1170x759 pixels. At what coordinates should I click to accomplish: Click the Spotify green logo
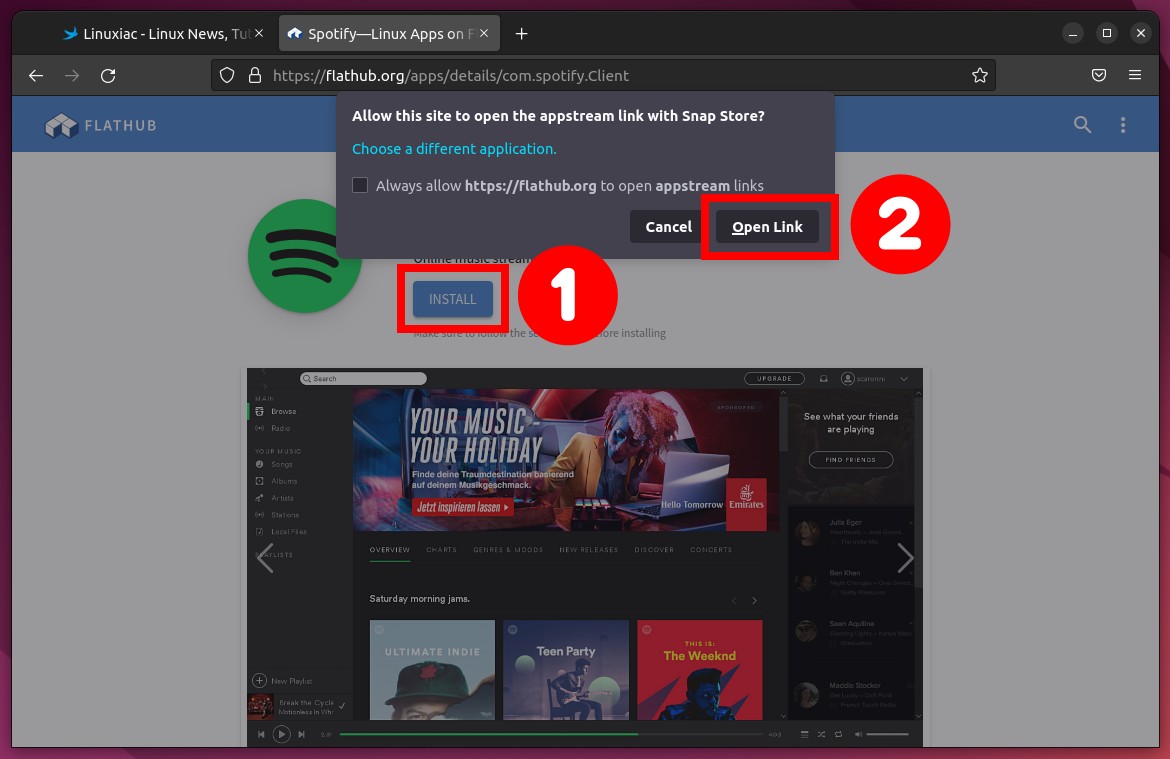coord(305,257)
